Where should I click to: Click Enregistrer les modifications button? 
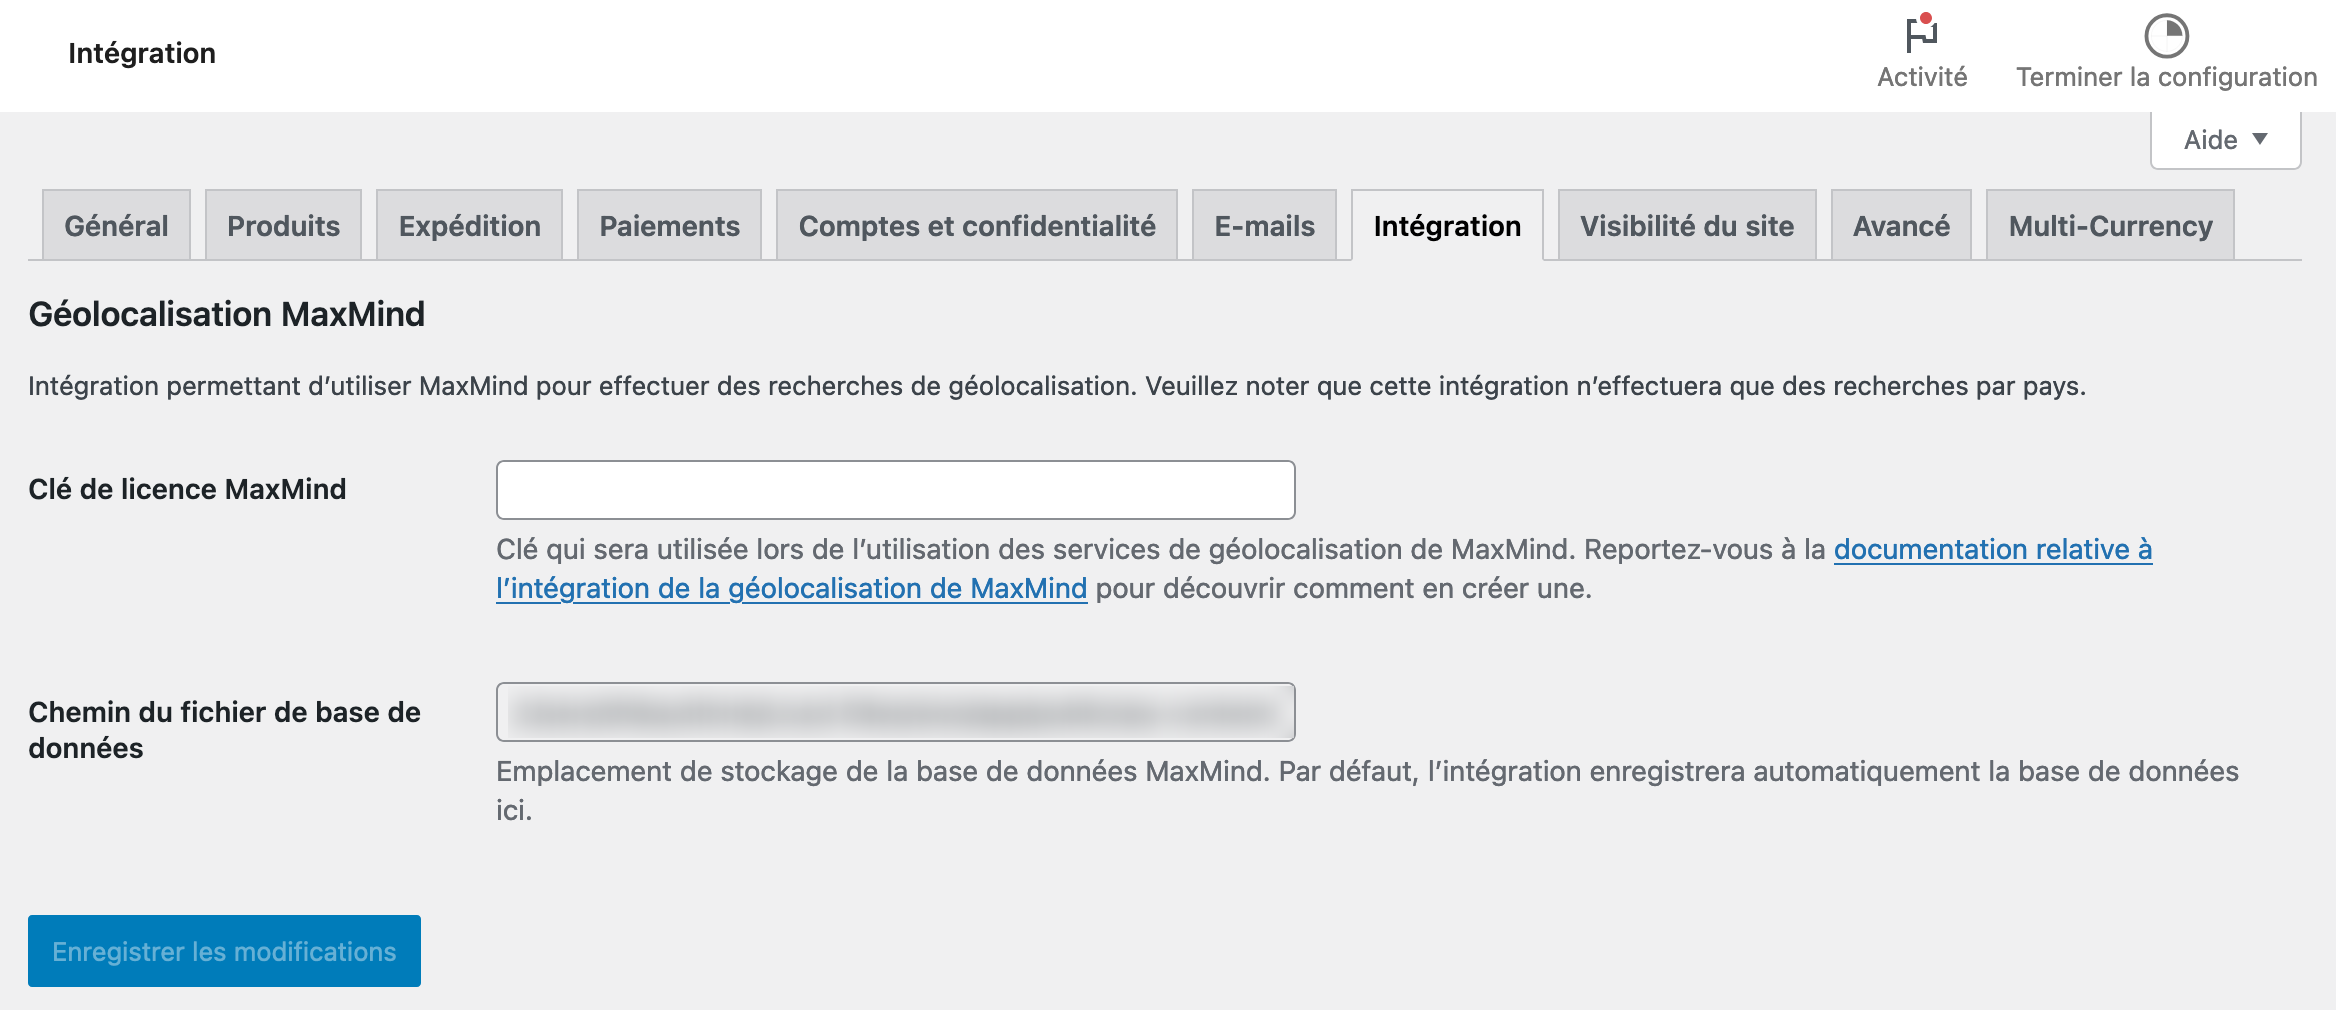click(x=224, y=951)
